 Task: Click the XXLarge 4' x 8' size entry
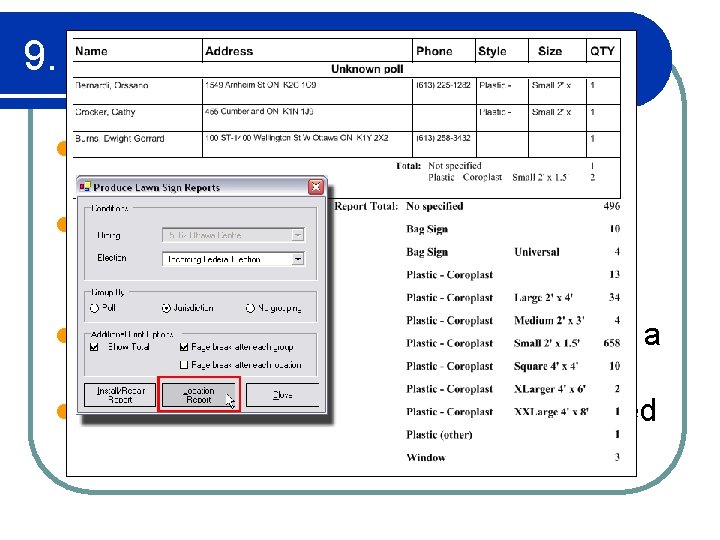pos(551,412)
